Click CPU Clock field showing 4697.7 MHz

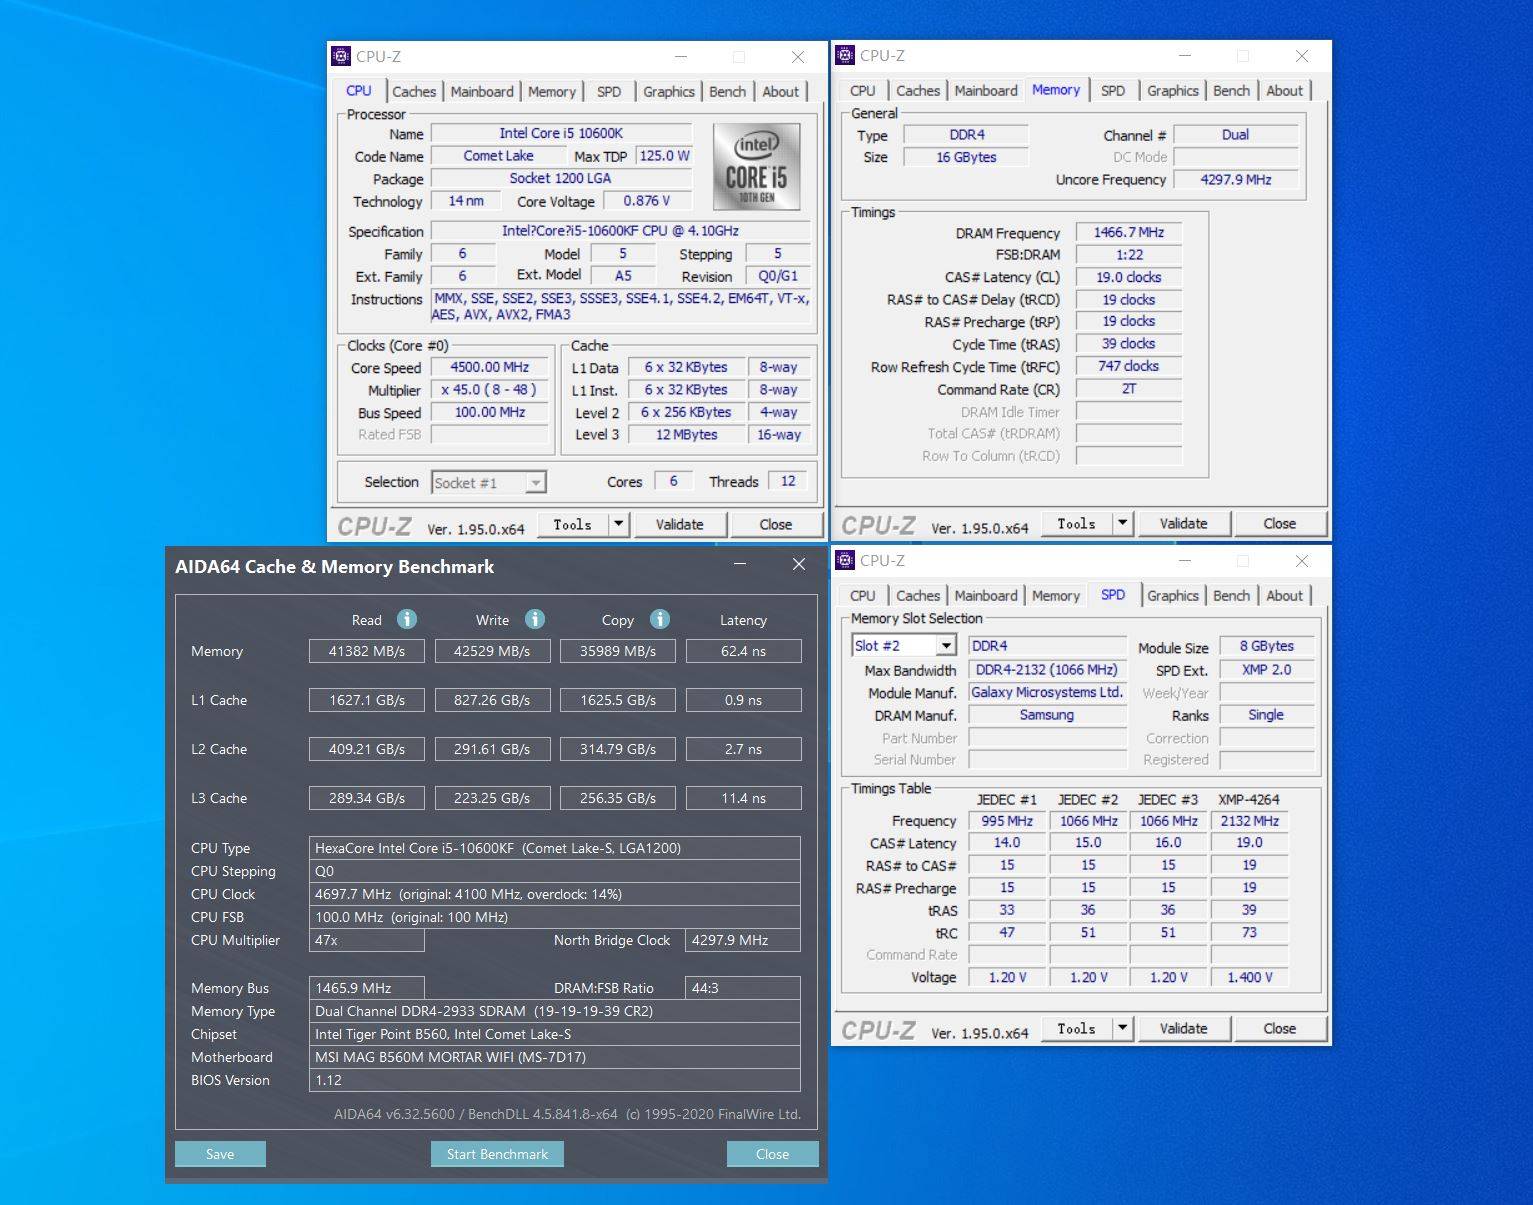tap(554, 894)
